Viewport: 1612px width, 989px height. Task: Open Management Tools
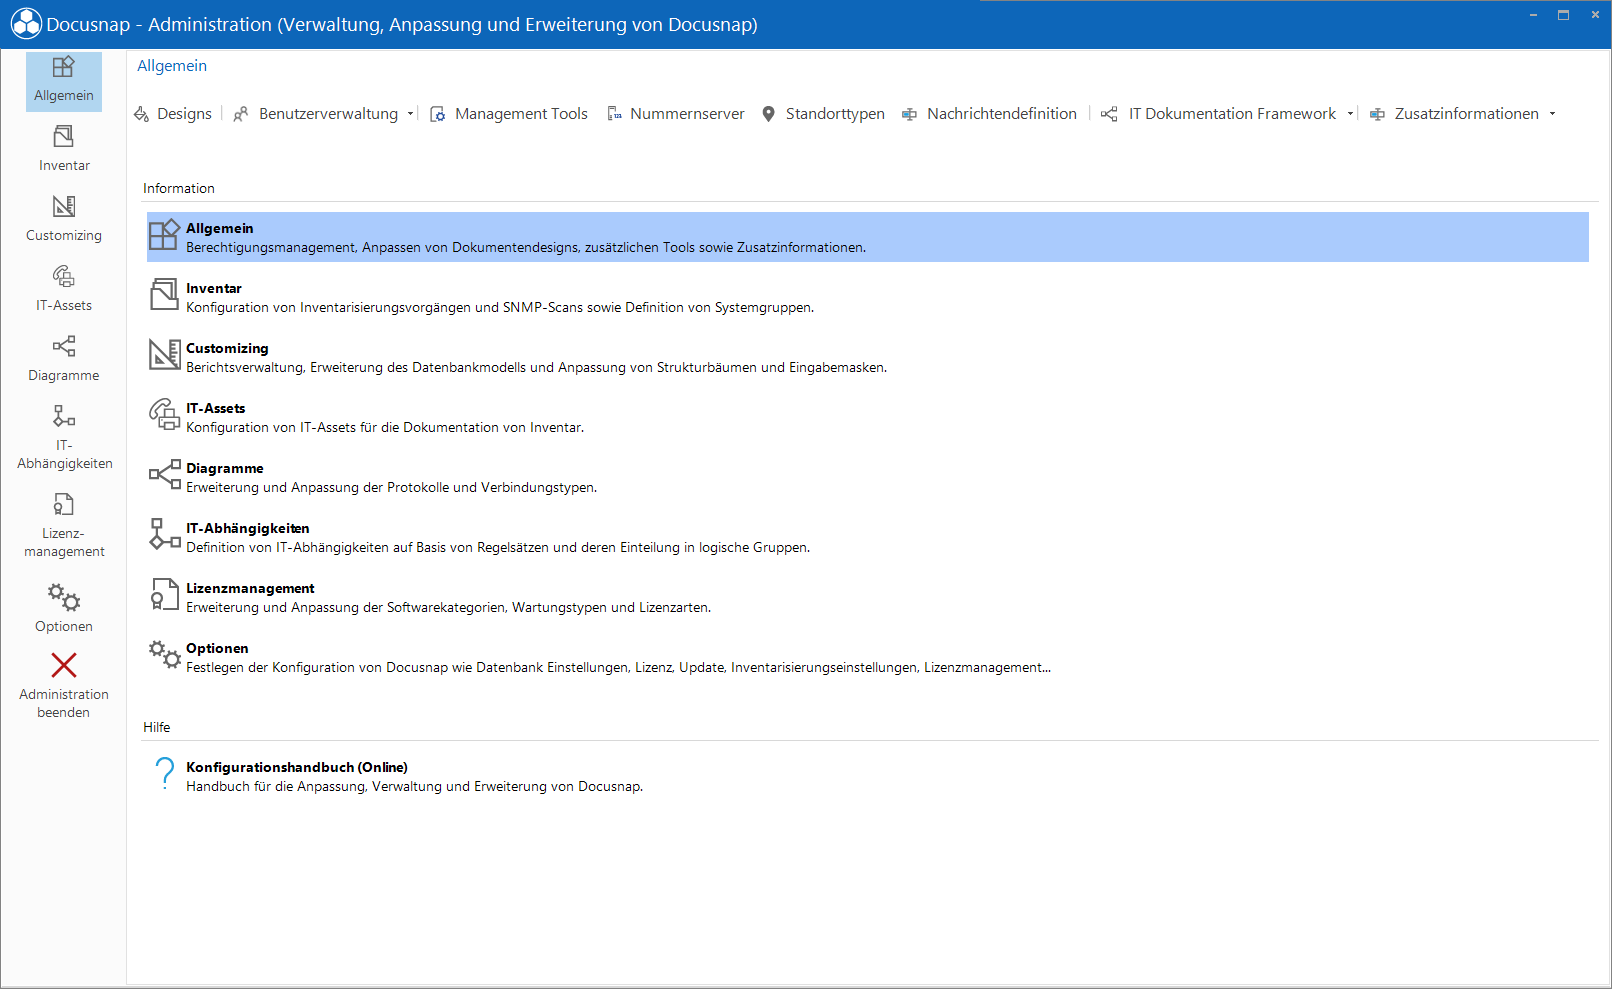509,114
